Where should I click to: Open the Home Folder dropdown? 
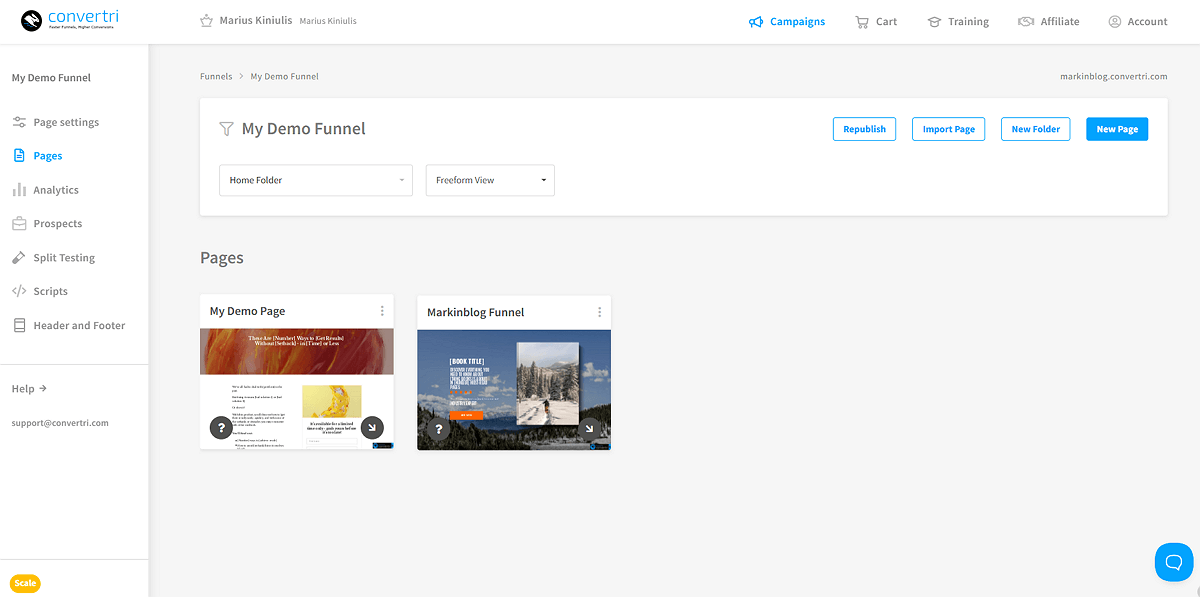point(316,180)
